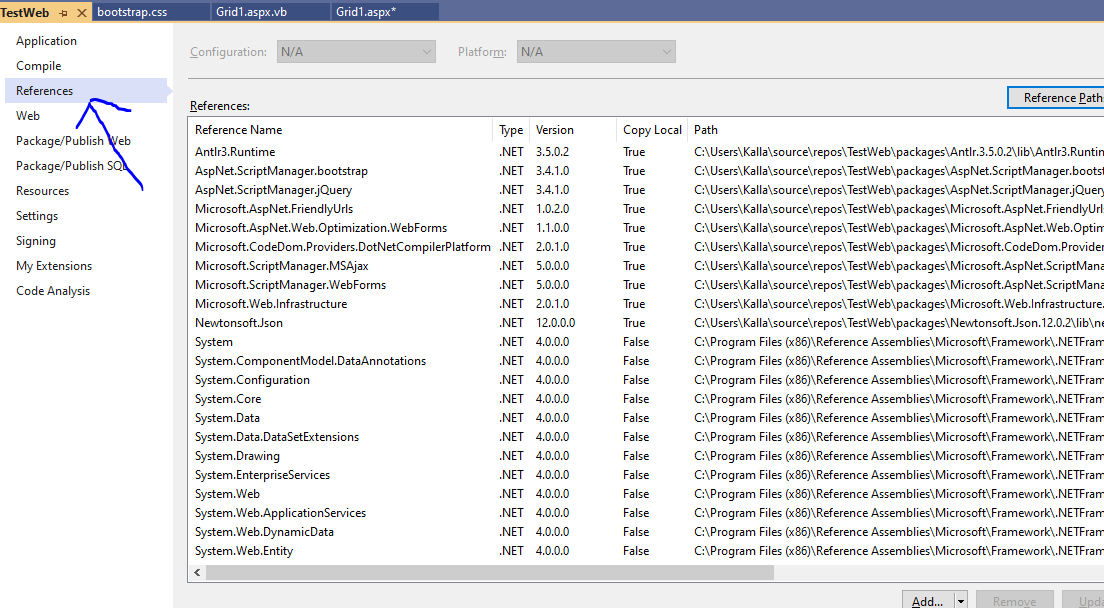
Task: Open the Configuration dropdown
Action: coord(356,52)
